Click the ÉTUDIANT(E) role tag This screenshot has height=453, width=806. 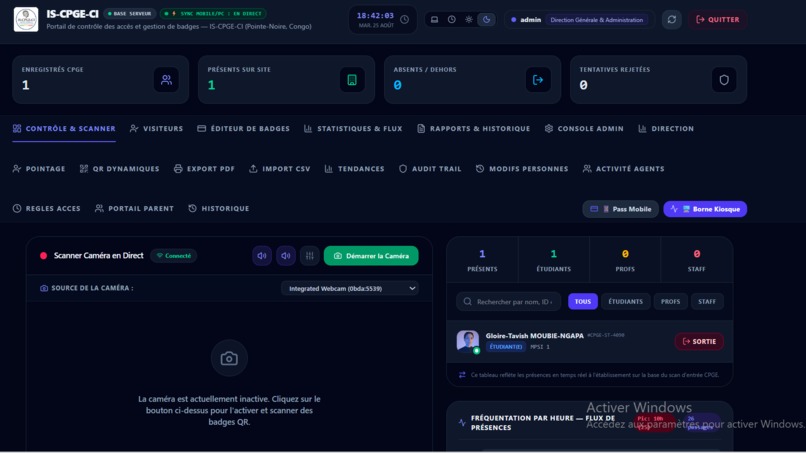pyautogui.click(x=506, y=347)
